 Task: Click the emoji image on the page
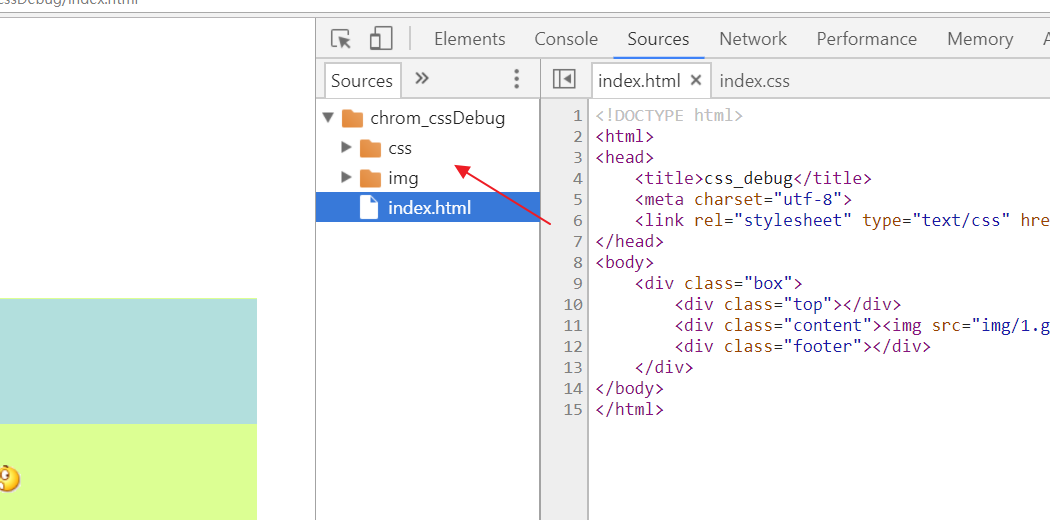(x=9, y=478)
